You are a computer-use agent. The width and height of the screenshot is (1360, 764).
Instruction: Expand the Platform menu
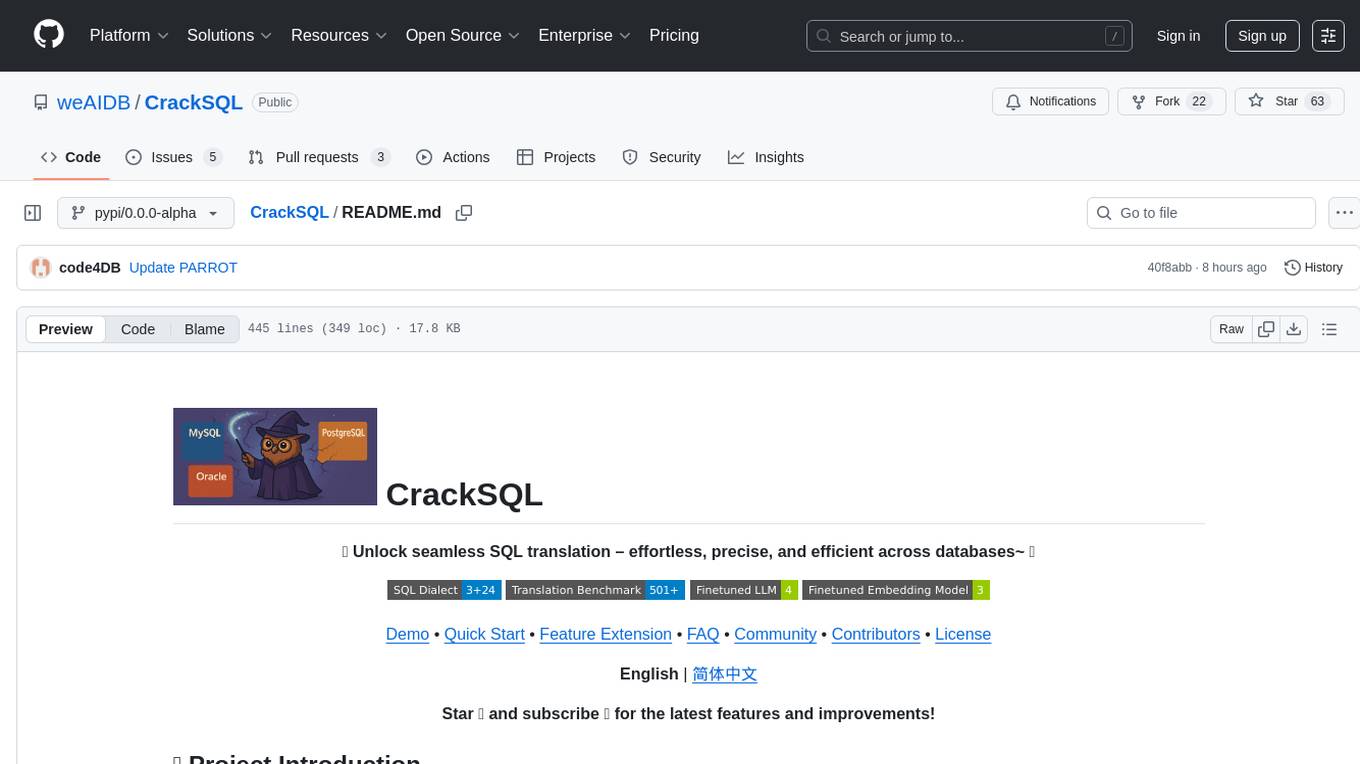click(129, 35)
